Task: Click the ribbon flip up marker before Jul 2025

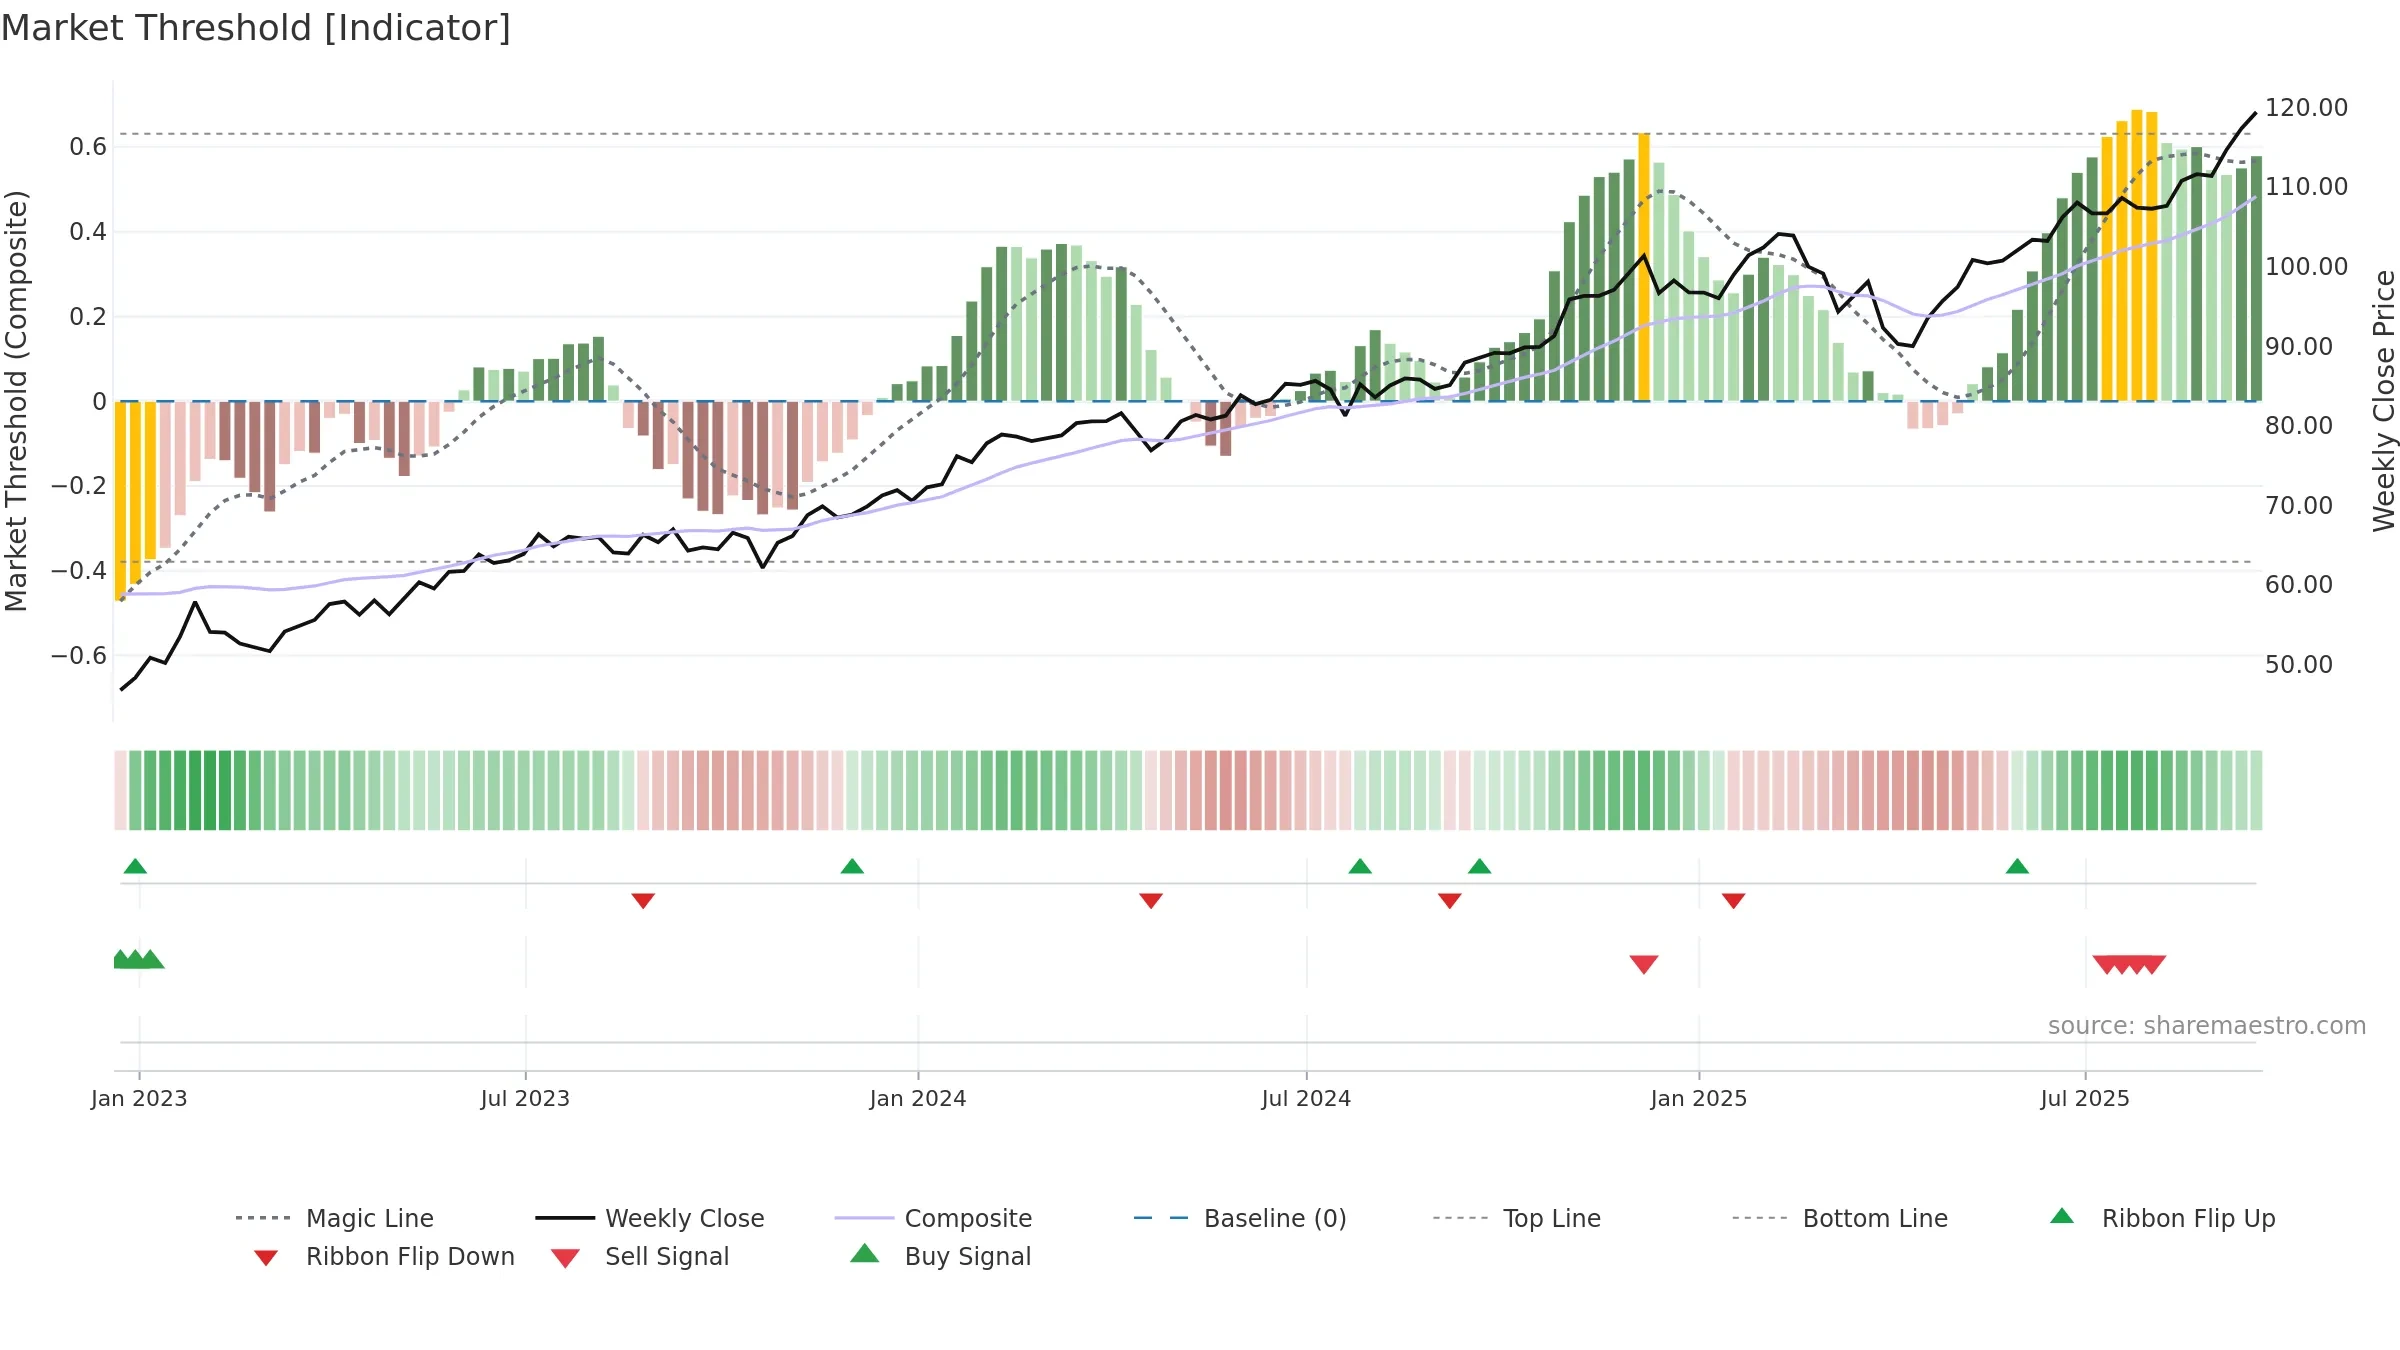Action: pos(2017,866)
